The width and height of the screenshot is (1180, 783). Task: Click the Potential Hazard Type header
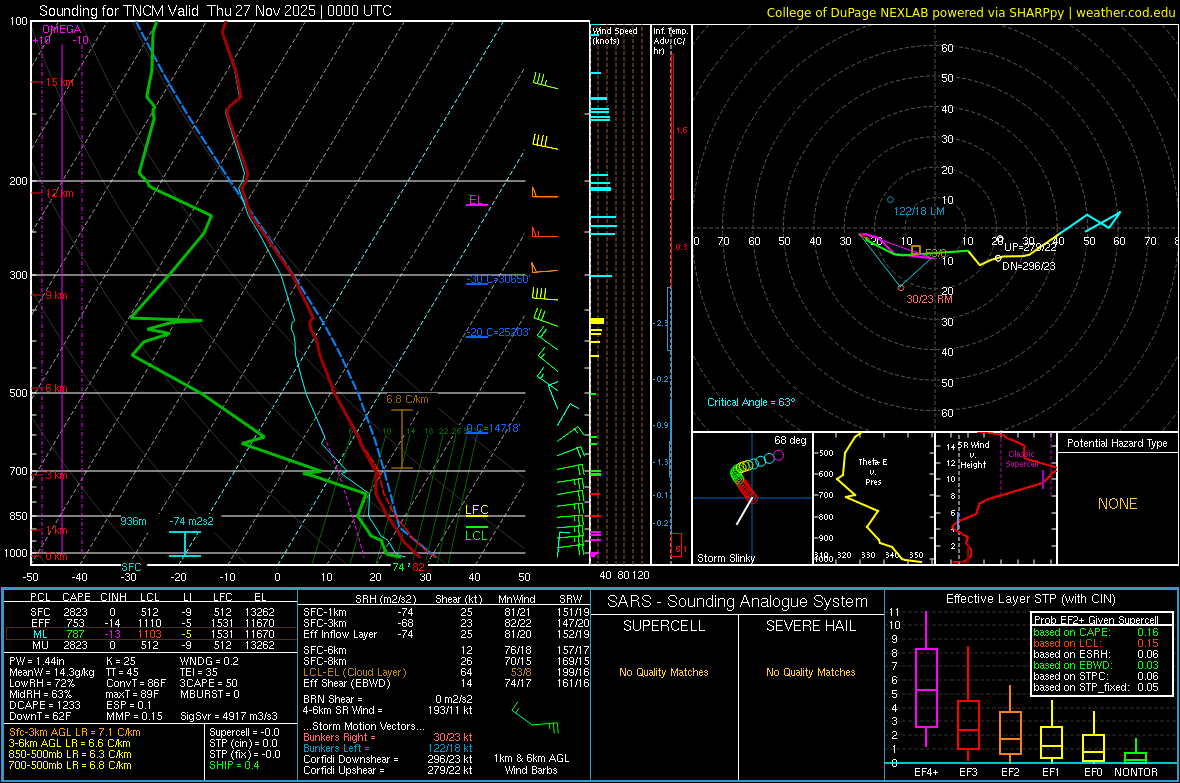pos(1117,443)
